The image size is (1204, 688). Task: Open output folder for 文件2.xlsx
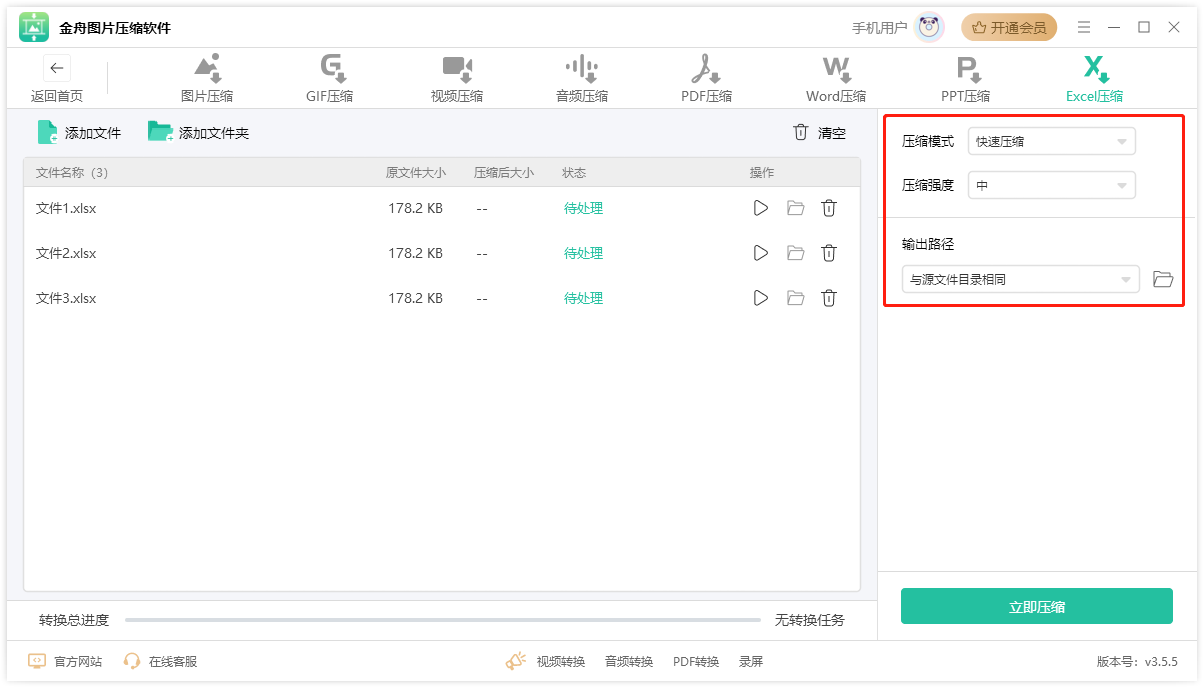(795, 253)
